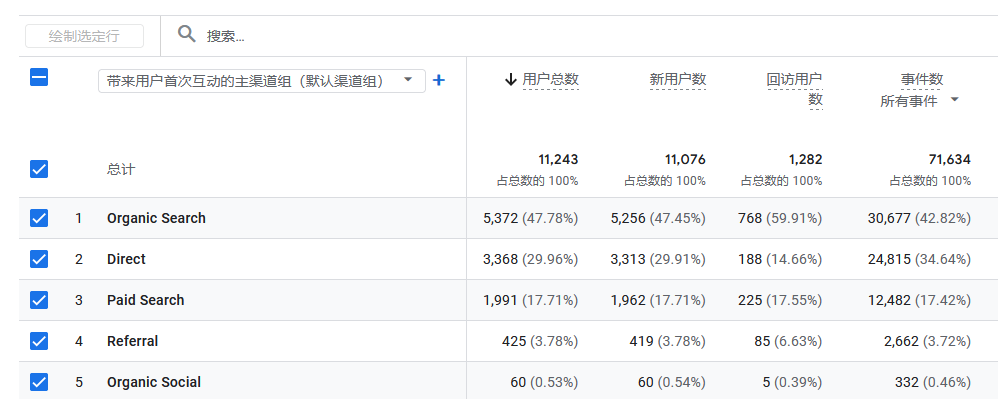The height and width of the screenshot is (399, 998).
Task: Click the 总计 row label
Action: point(121,169)
